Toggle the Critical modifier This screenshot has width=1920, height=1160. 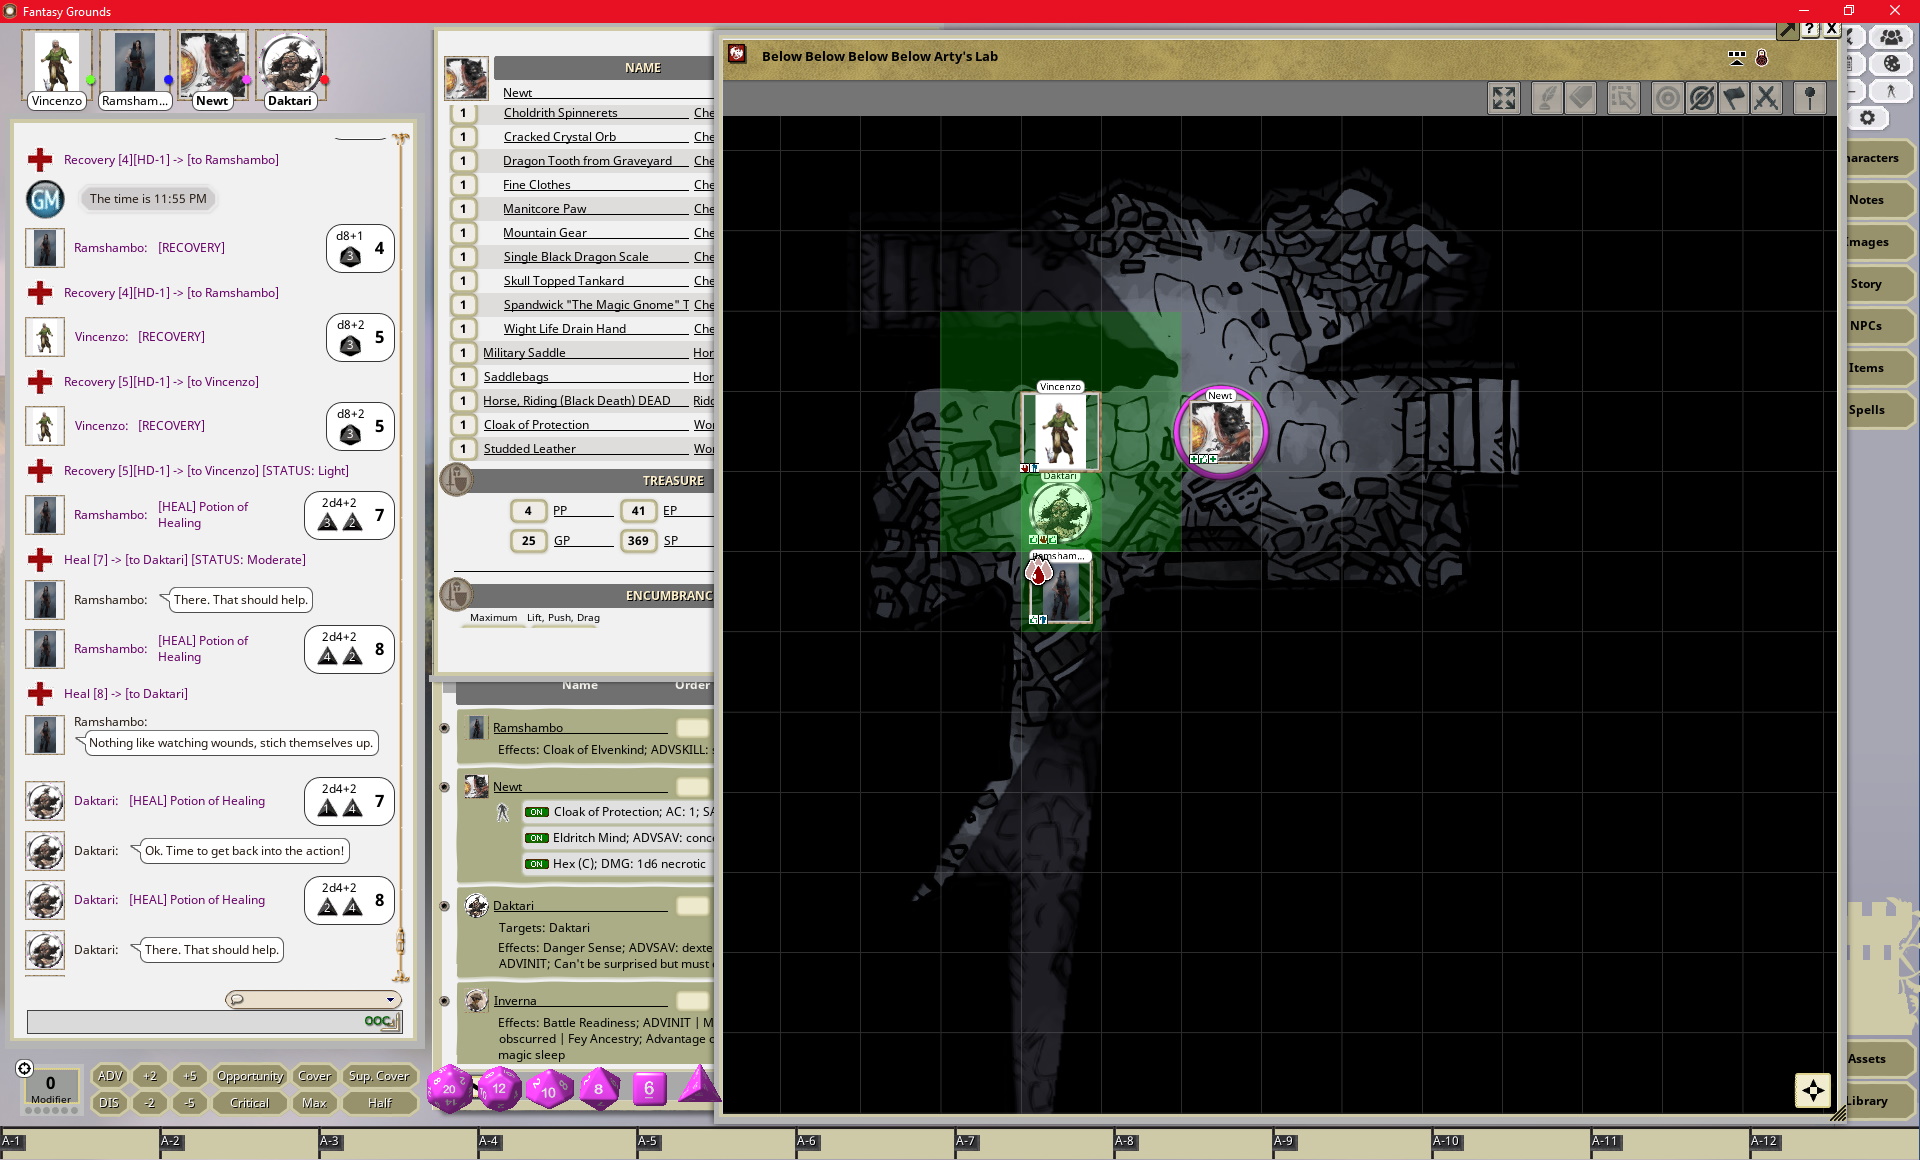[x=250, y=1103]
